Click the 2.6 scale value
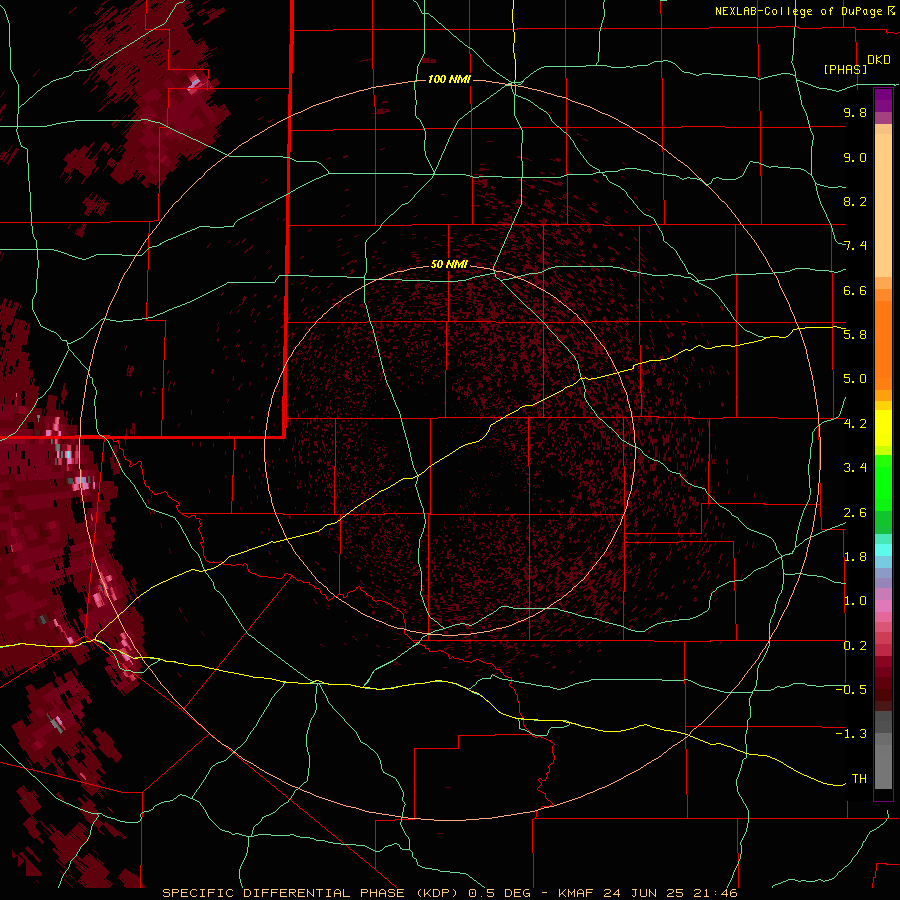The height and width of the screenshot is (900, 900). click(x=855, y=513)
